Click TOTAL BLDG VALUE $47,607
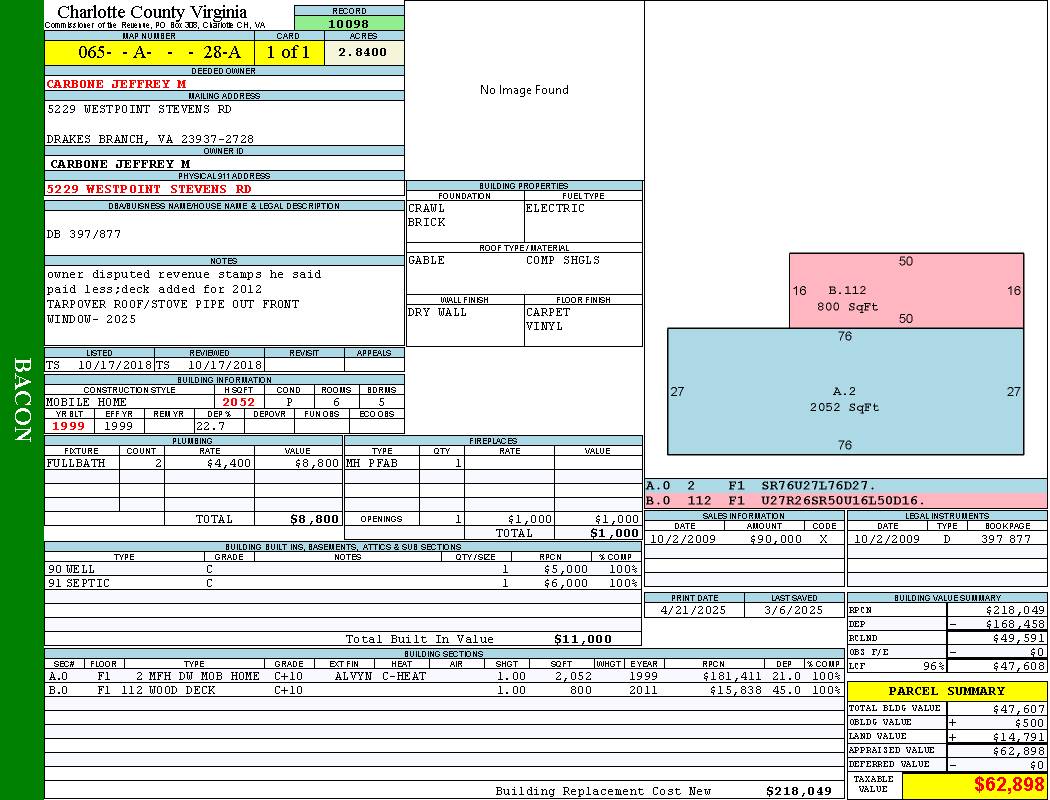1050x800 pixels. (1019, 709)
